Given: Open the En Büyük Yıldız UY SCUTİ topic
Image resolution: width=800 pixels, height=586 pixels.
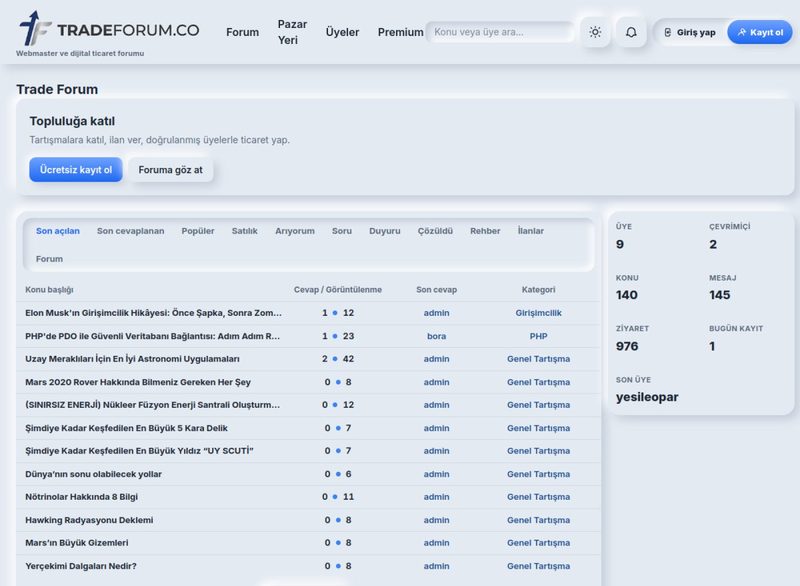Looking at the screenshot, I should click(139, 451).
